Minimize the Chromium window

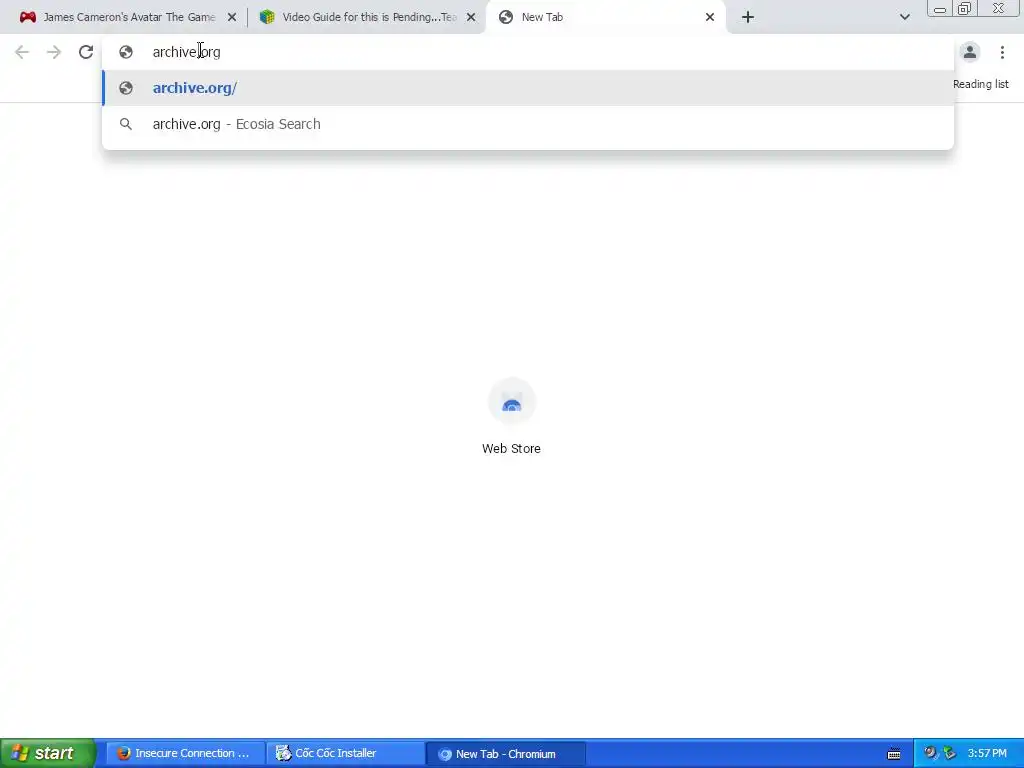tap(940, 8)
